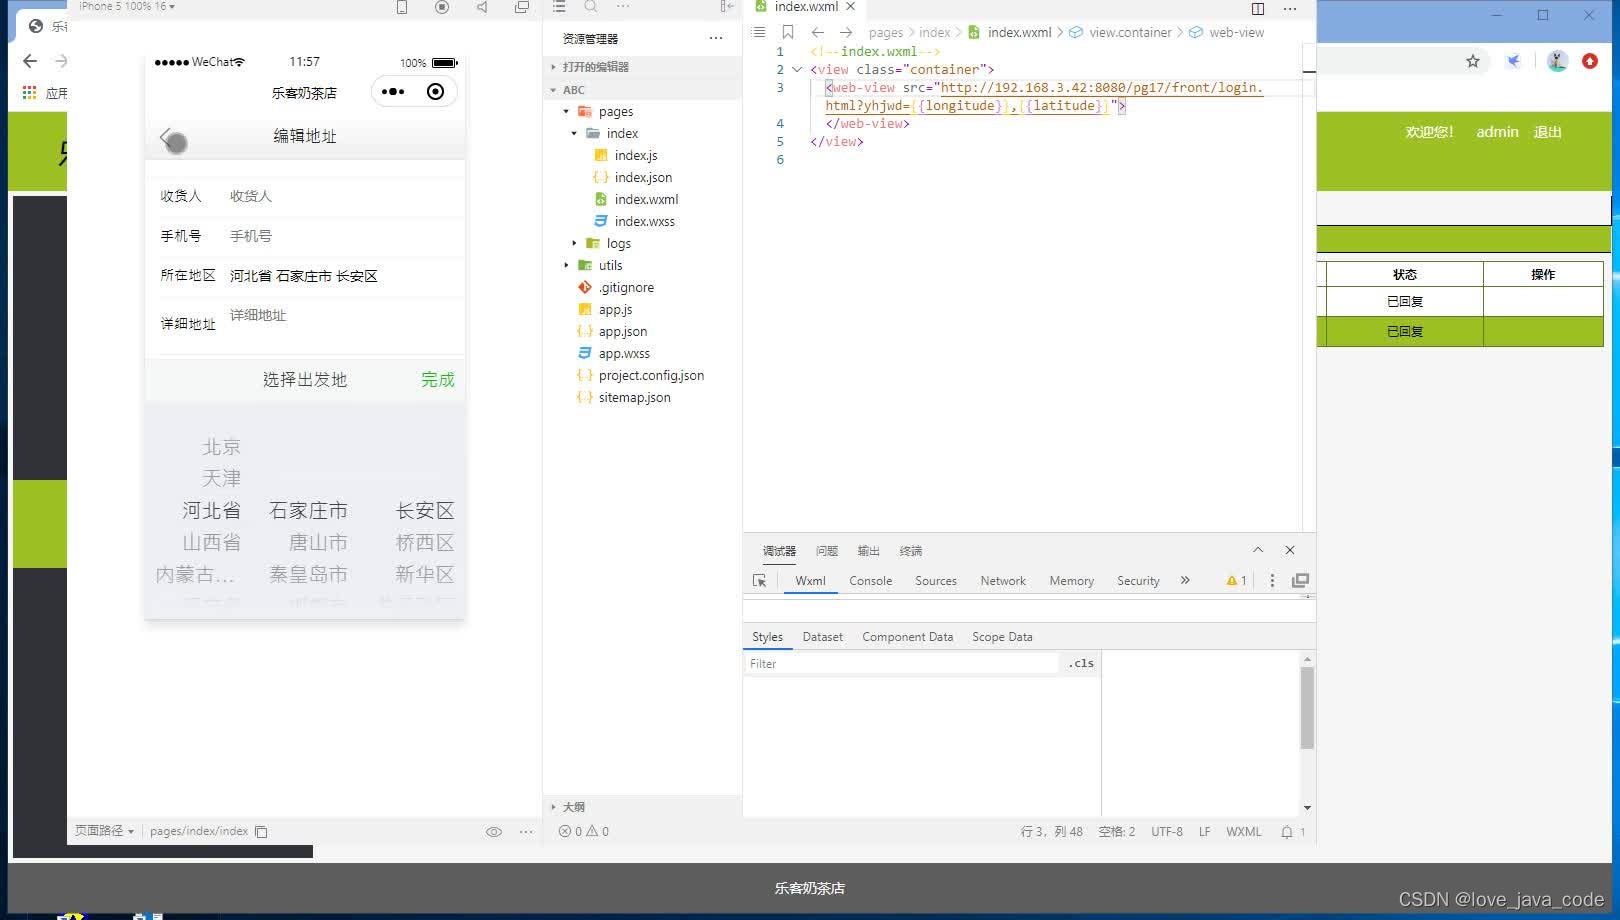The image size is (1620, 920).
Task: Click the mini program capsule close circle
Action: pyautogui.click(x=435, y=92)
